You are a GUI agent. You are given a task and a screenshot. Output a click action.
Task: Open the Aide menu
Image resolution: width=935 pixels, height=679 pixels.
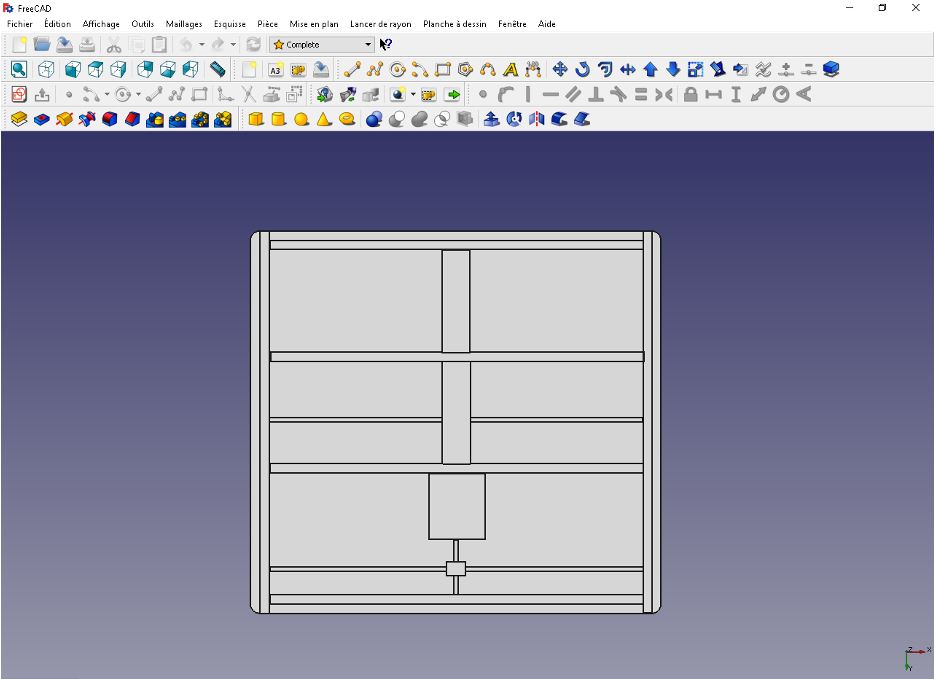click(x=546, y=24)
